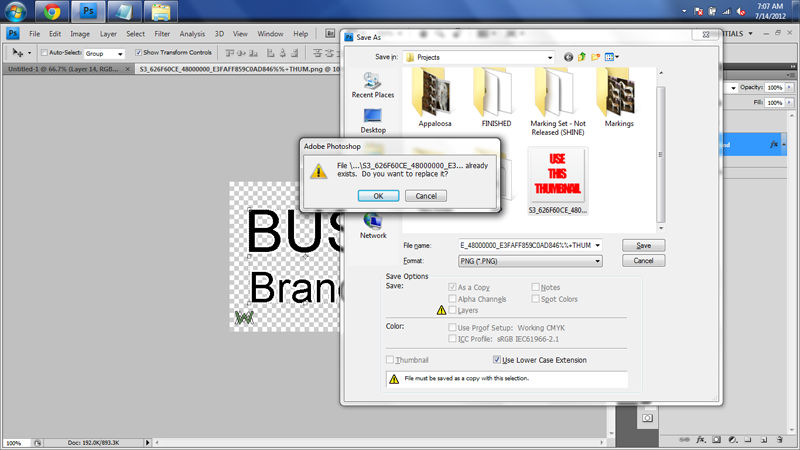
Task: Delete layer with trash icon
Action: coord(780,439)
